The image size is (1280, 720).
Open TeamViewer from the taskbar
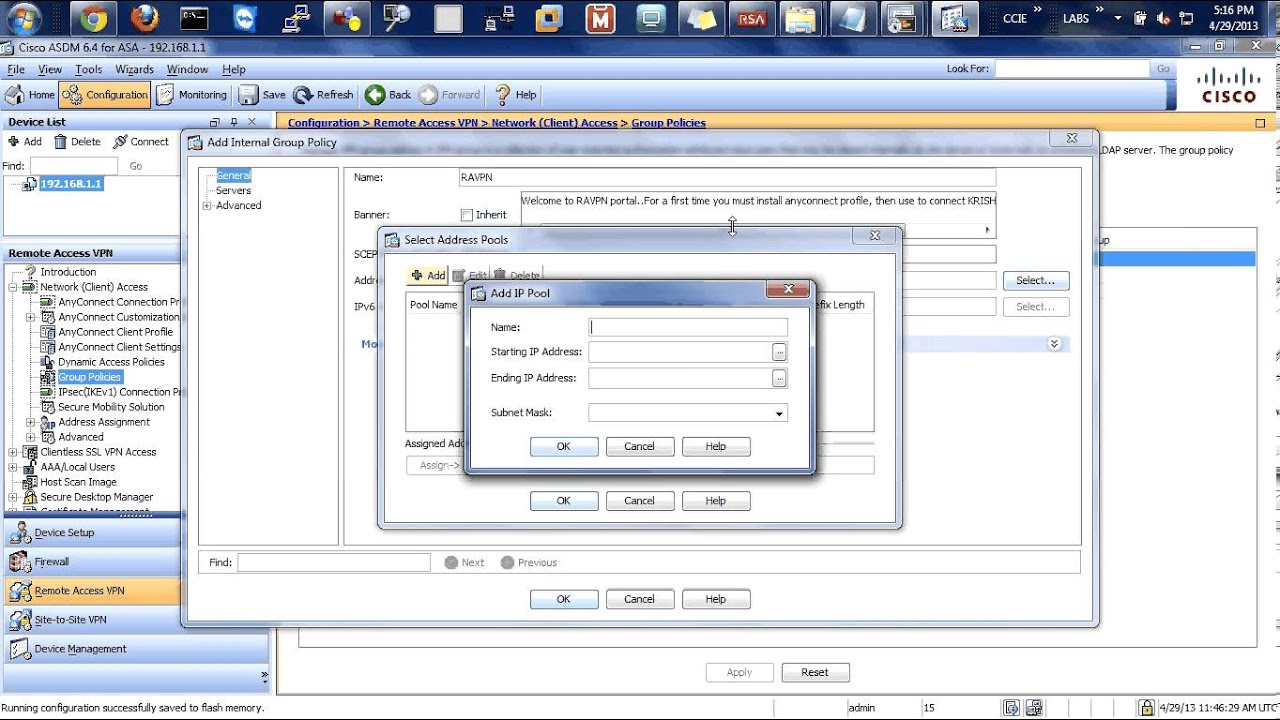244,18
